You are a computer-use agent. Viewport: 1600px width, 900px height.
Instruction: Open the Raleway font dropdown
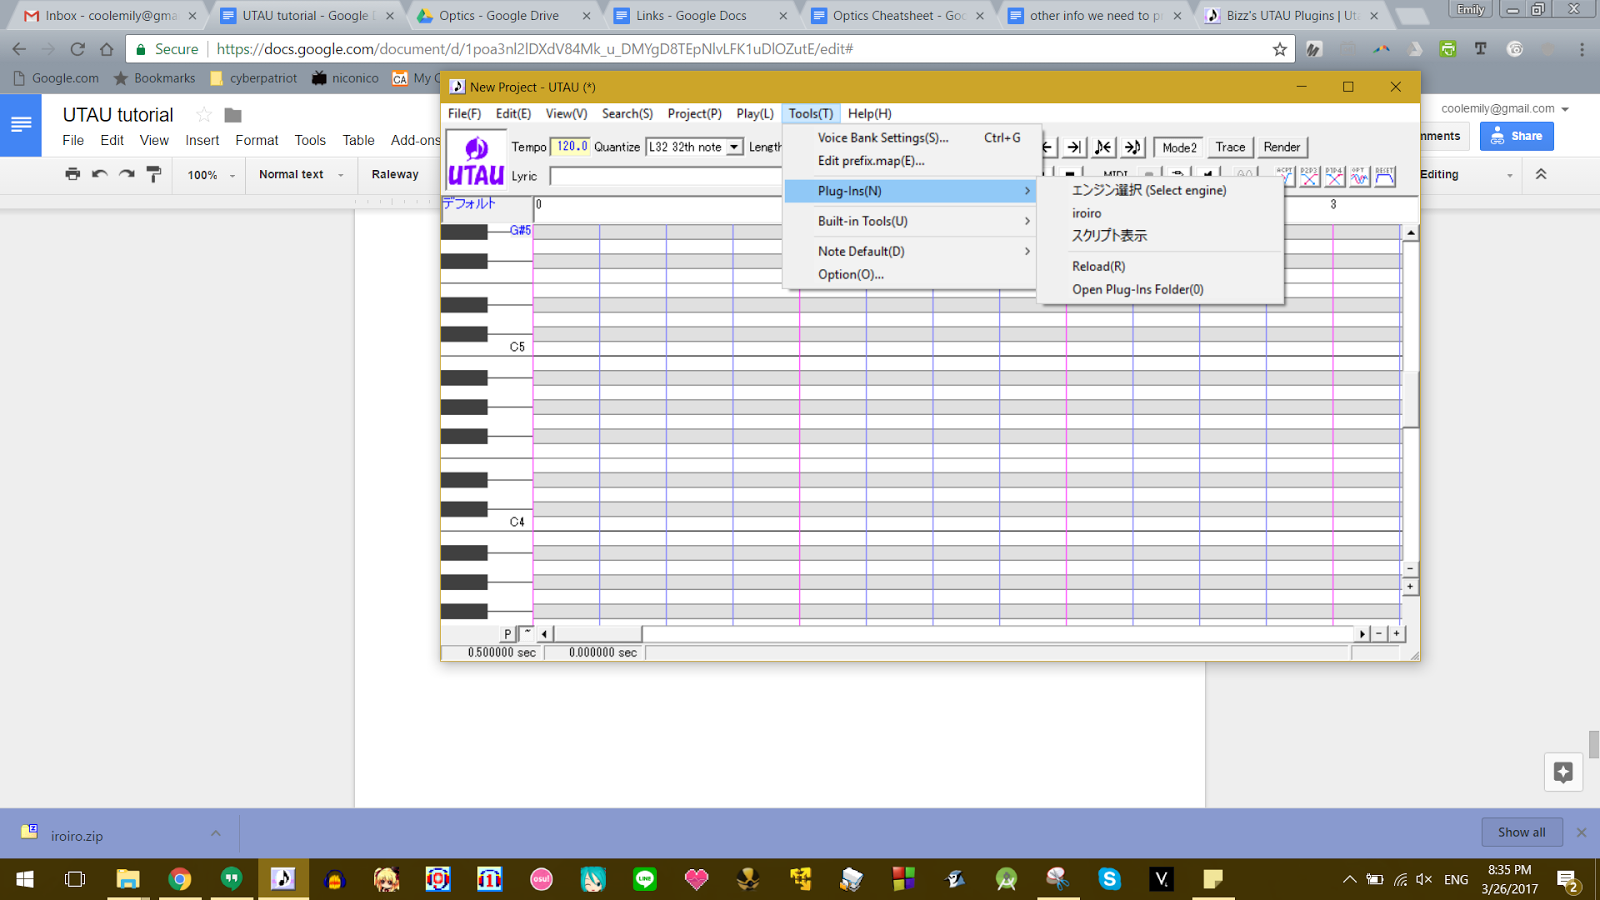pos(395,174)
